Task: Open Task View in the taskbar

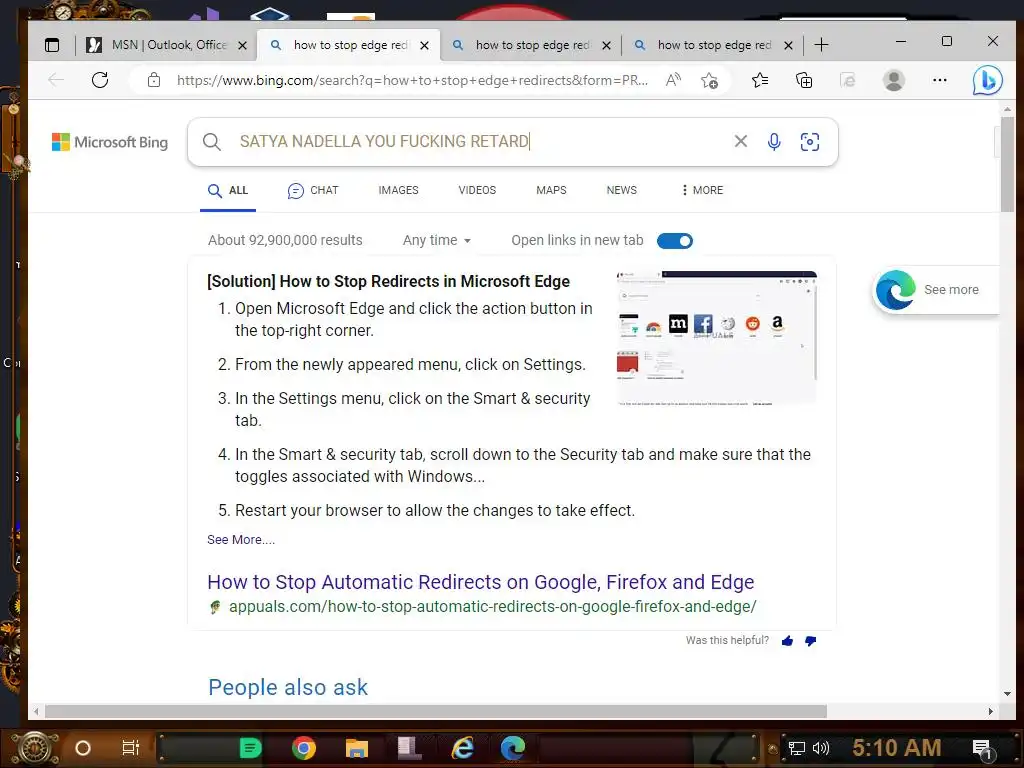Action: click(131, 748)
